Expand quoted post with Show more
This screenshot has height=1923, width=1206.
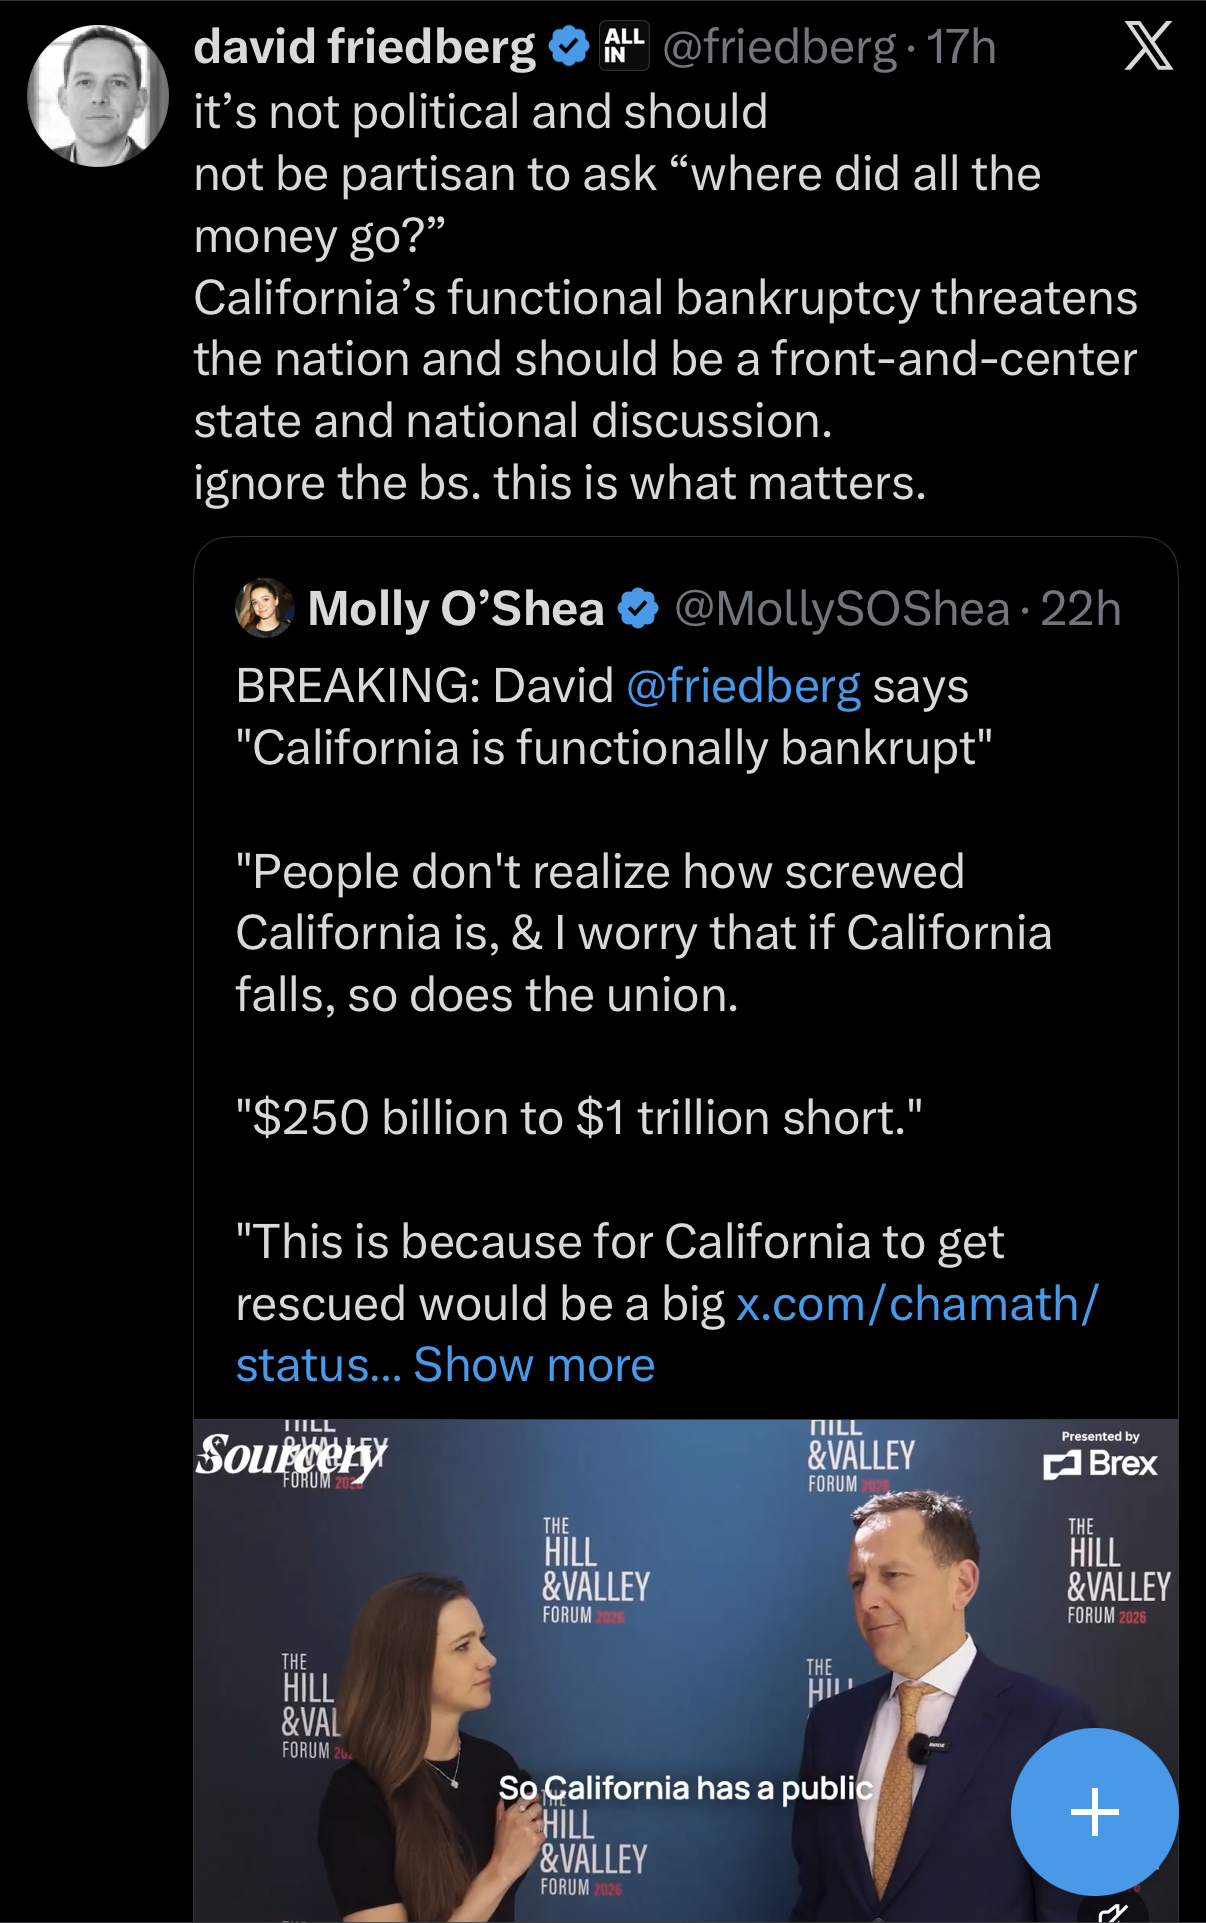click(x=534, y=1365)
